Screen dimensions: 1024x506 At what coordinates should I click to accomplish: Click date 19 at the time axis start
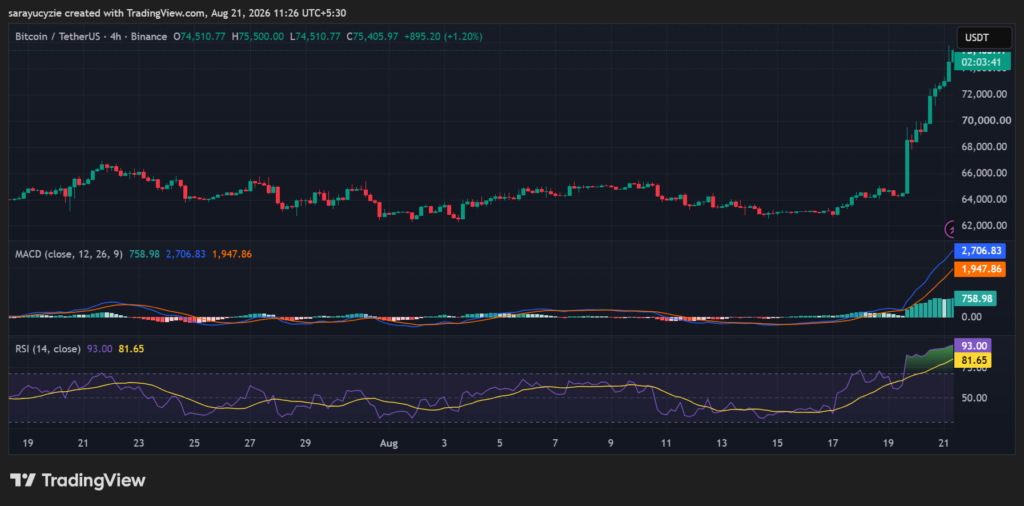[27, 443]
